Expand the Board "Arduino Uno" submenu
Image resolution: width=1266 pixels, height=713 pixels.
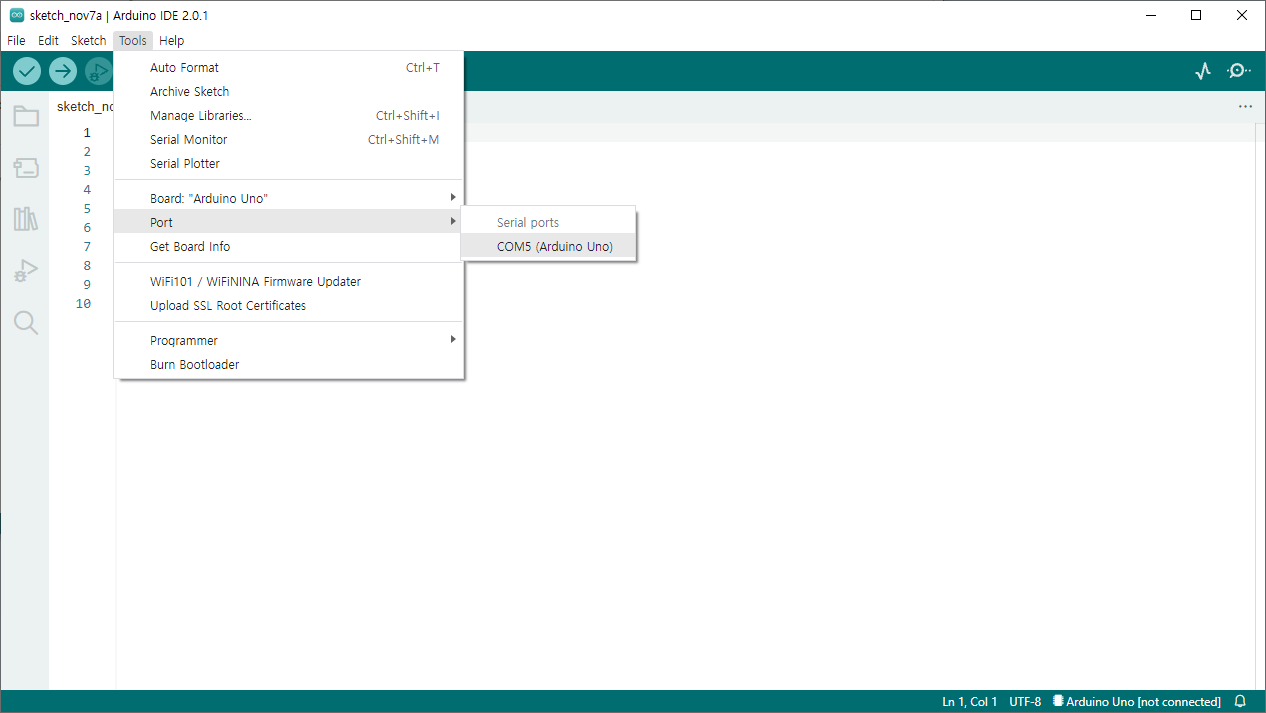(289, 198)
